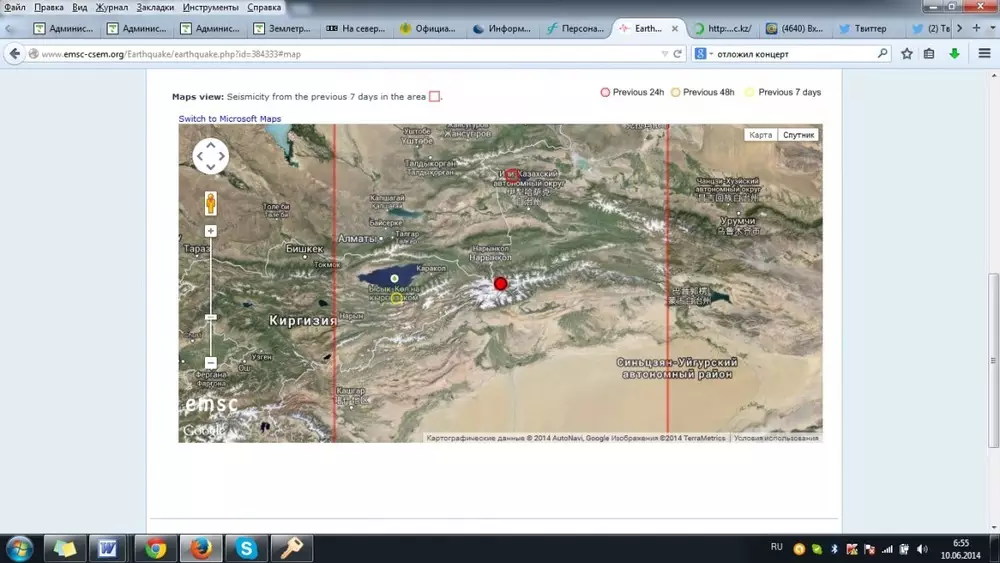Switch map to Спутник satellite view
The image size is (1000, 563).
click(x=799, y=135)
